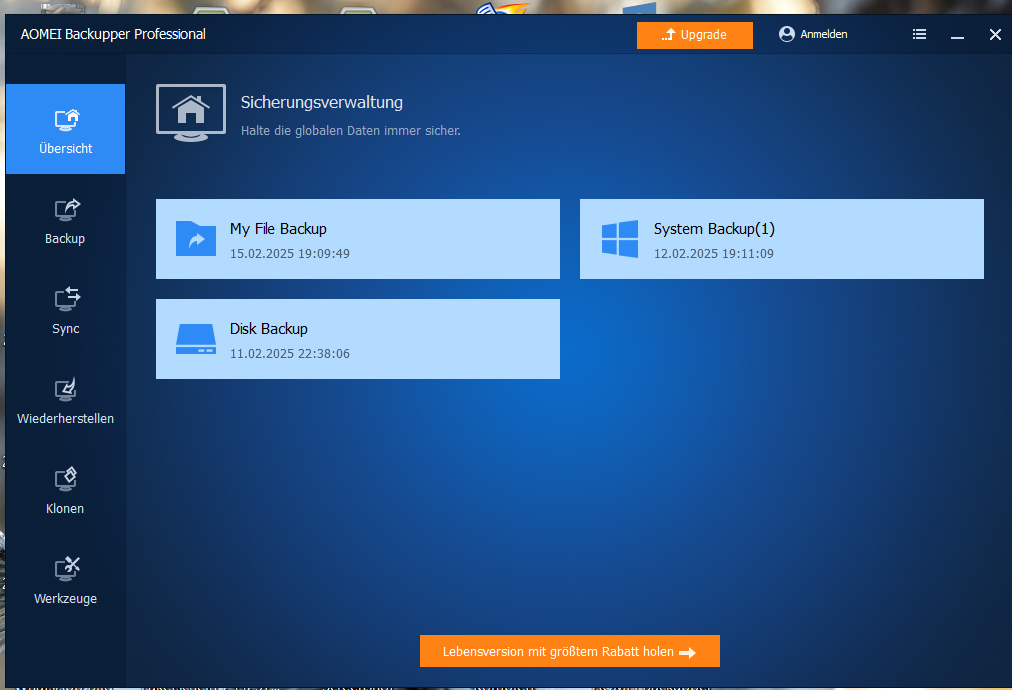
Task: Click the Windows logo on System Backup
Action: (x=620, y=239)
